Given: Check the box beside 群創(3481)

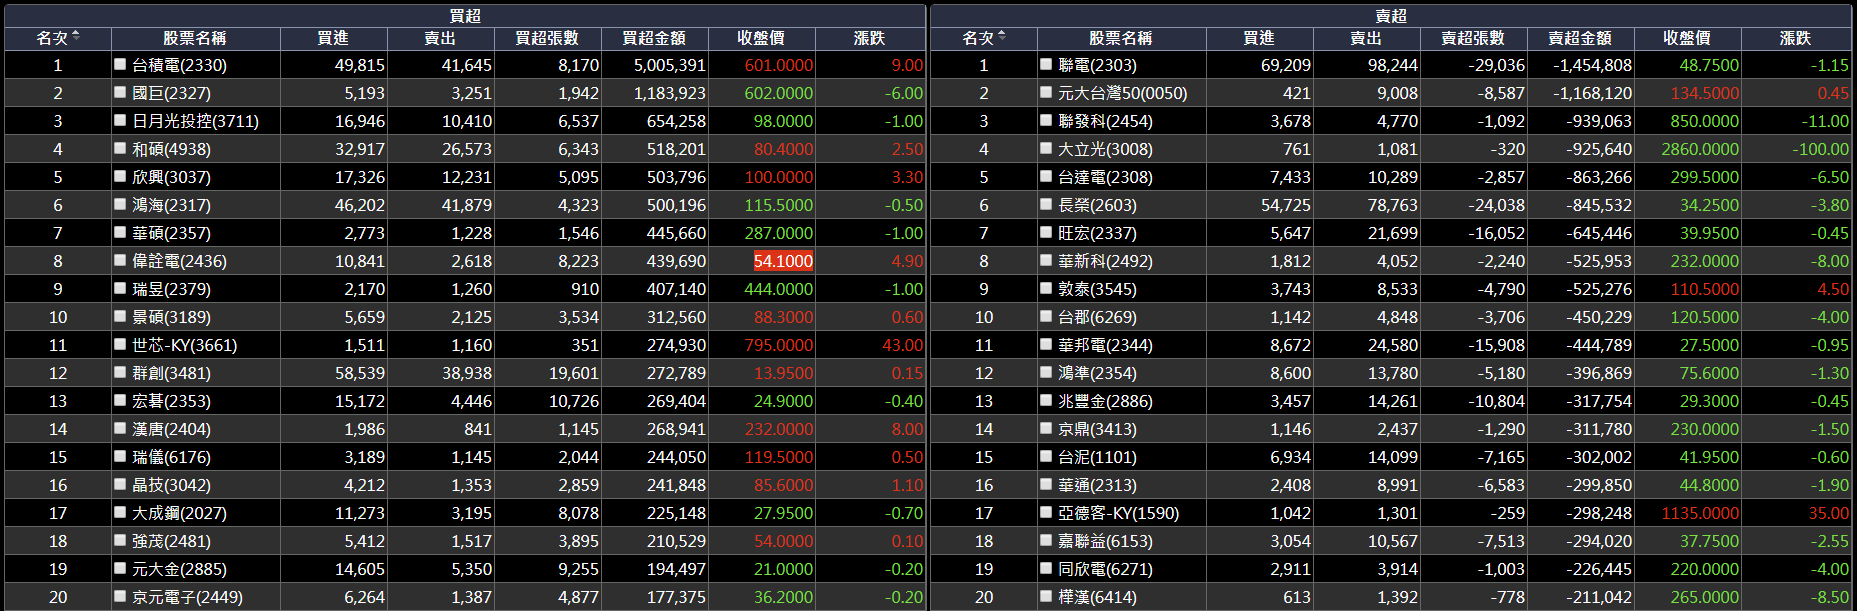Looking at the screenshot, I should tap(120, 372).
